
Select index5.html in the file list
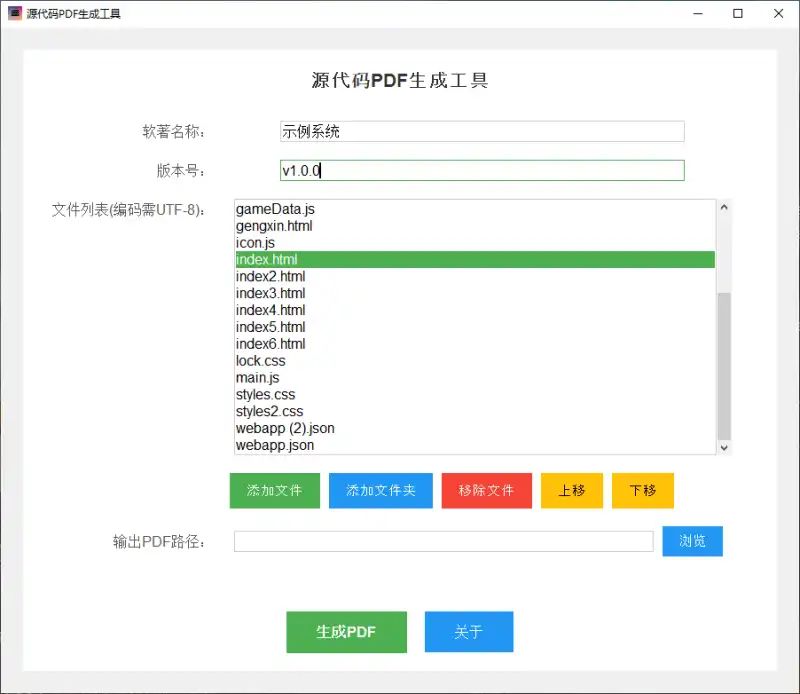475,327
